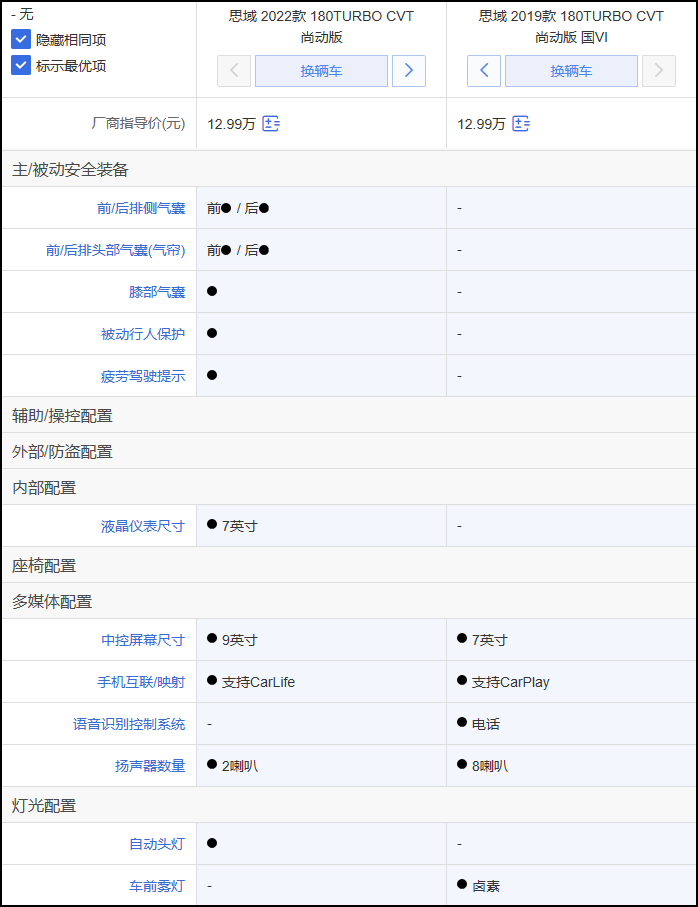698x907 pixels.
Task: Click 12.99万 price for 2019款
Action: (481, 124)
